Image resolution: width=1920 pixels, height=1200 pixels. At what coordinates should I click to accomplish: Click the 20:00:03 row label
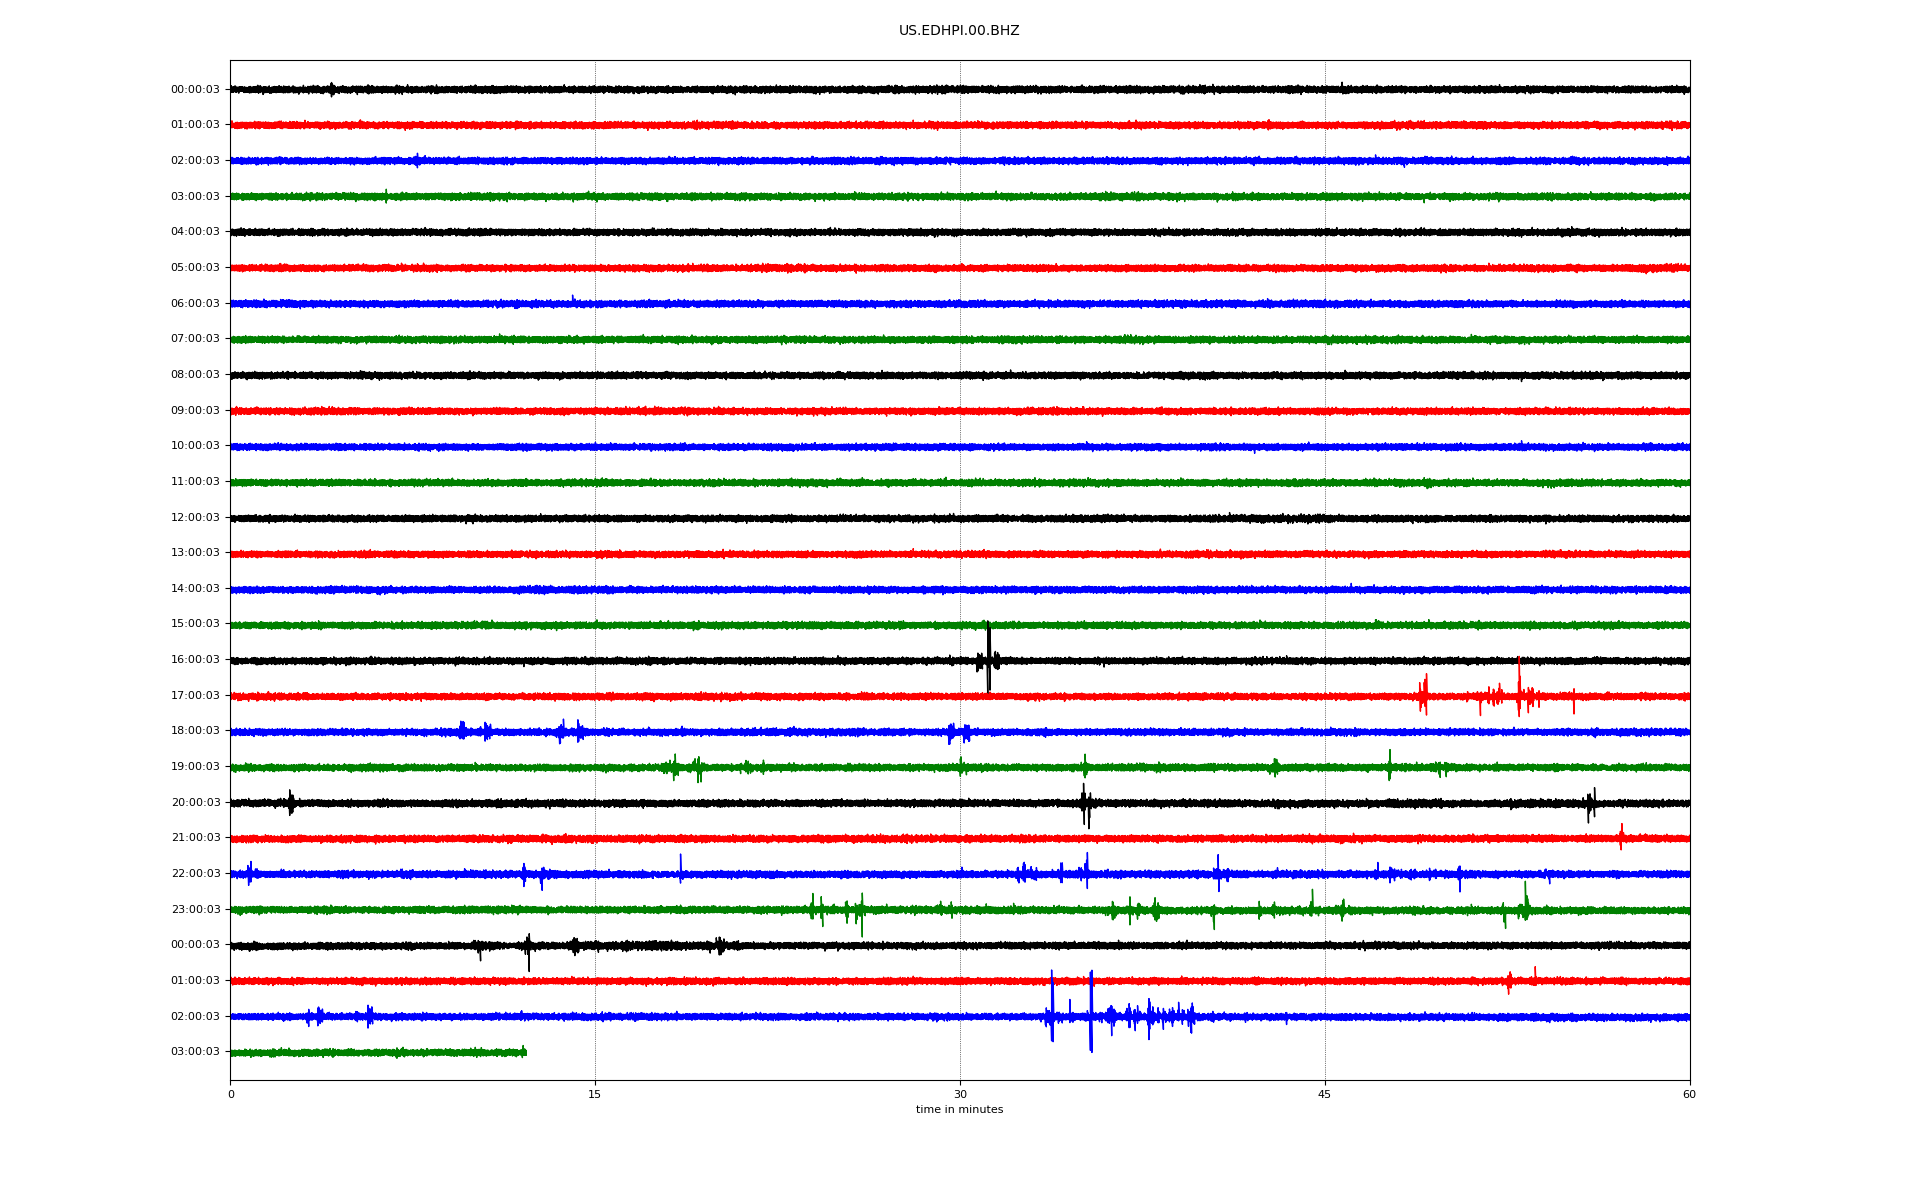pyautogui.click(x=195, y=803)
